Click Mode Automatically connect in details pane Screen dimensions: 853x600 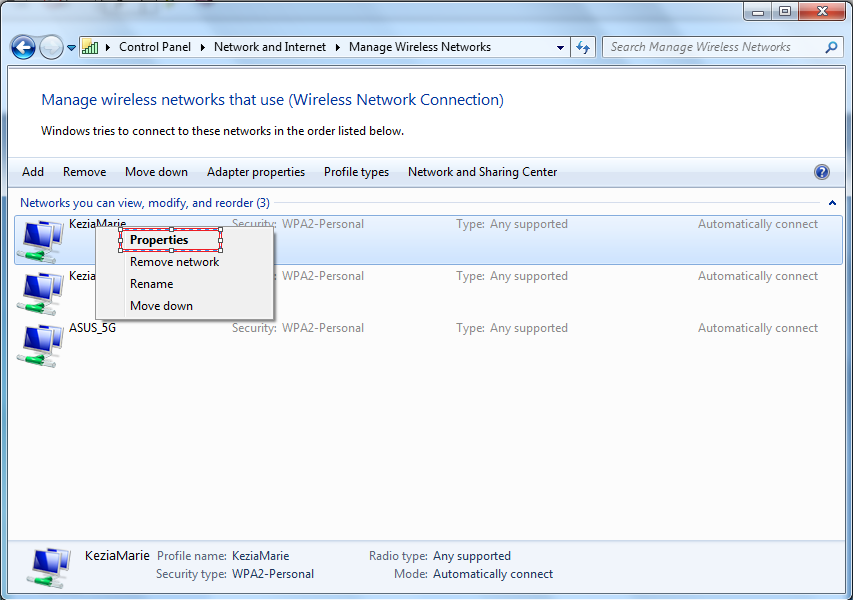(493, 574)
